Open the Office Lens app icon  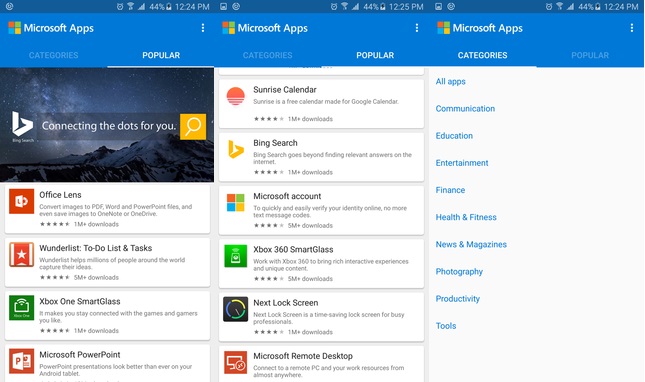[x=21, y=201]
